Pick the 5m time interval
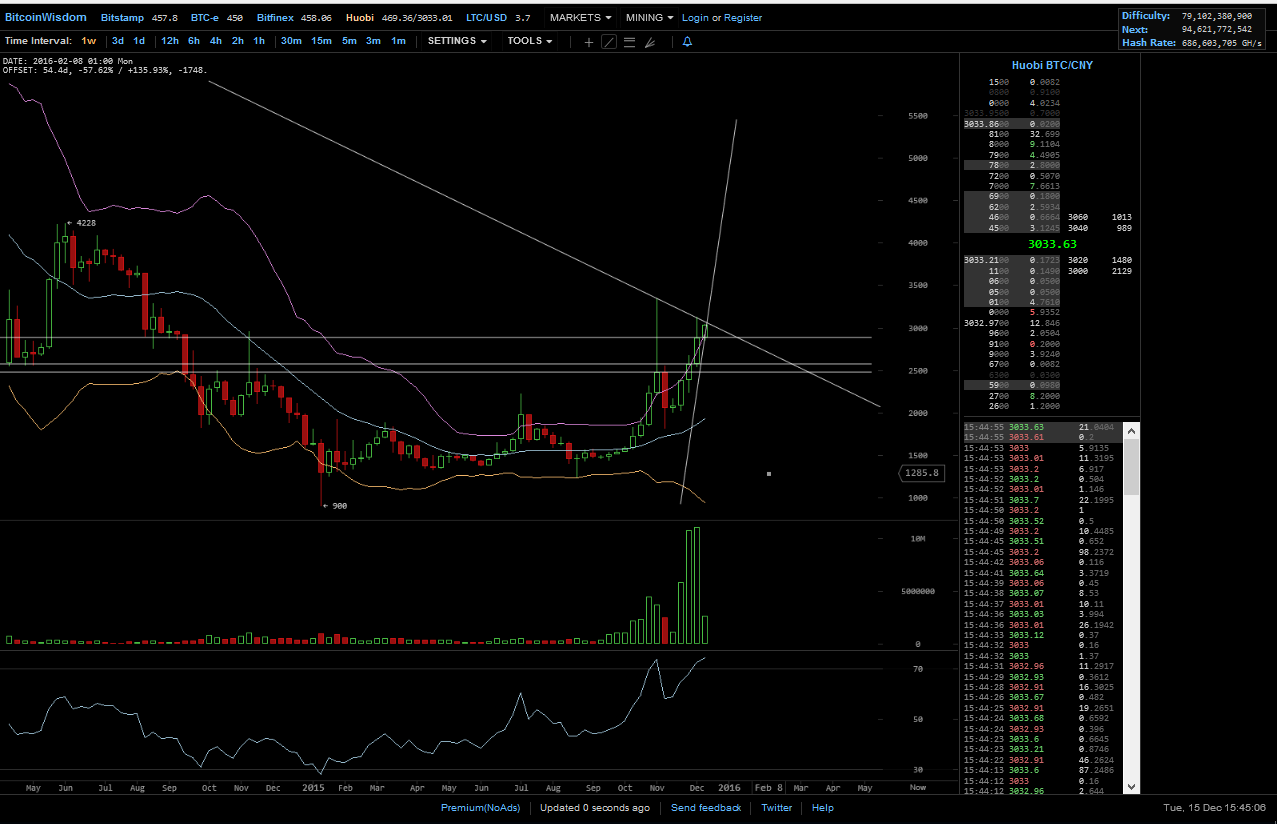Viewport: 1277px width, 824px height. point(349,41)
